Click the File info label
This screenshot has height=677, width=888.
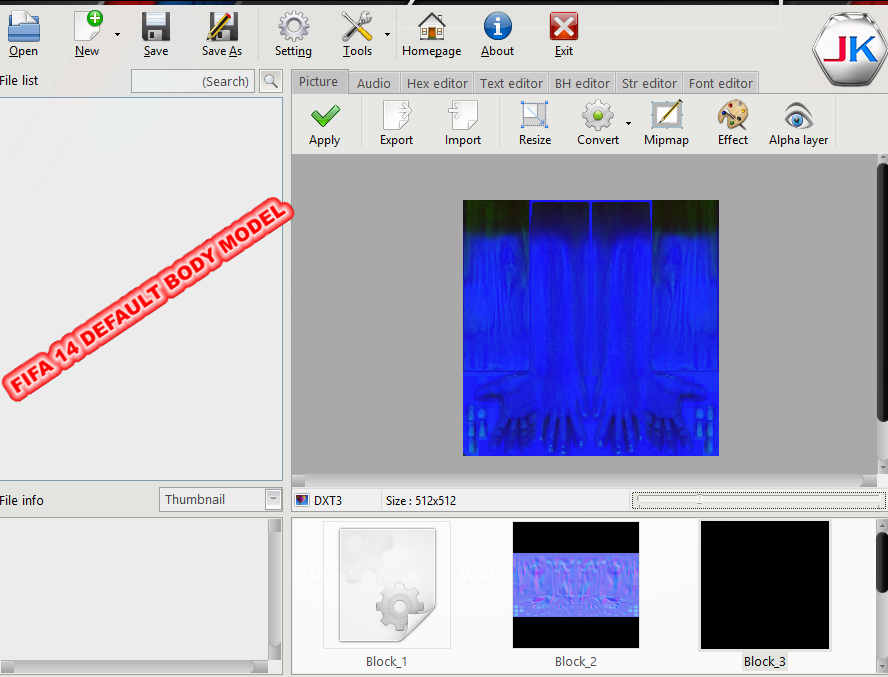[22, 500]
